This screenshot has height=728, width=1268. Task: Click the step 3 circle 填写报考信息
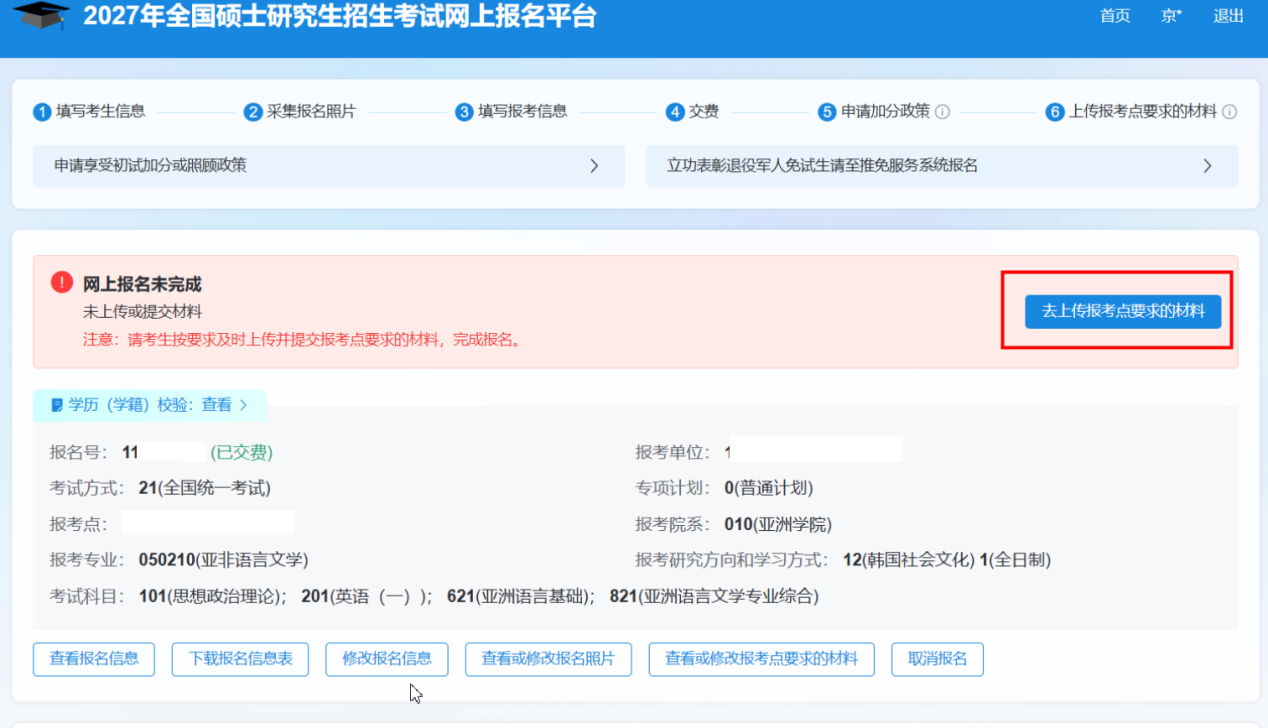pos(464,112)
